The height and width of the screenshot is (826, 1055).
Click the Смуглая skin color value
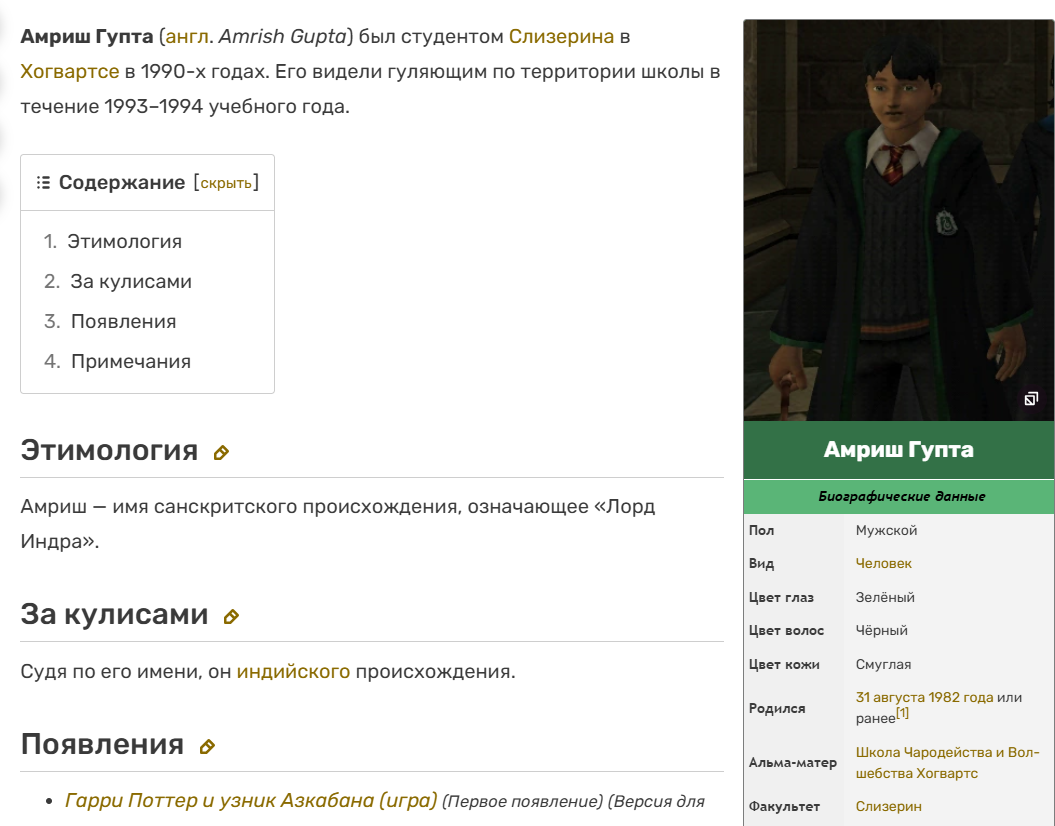(883, 664)
